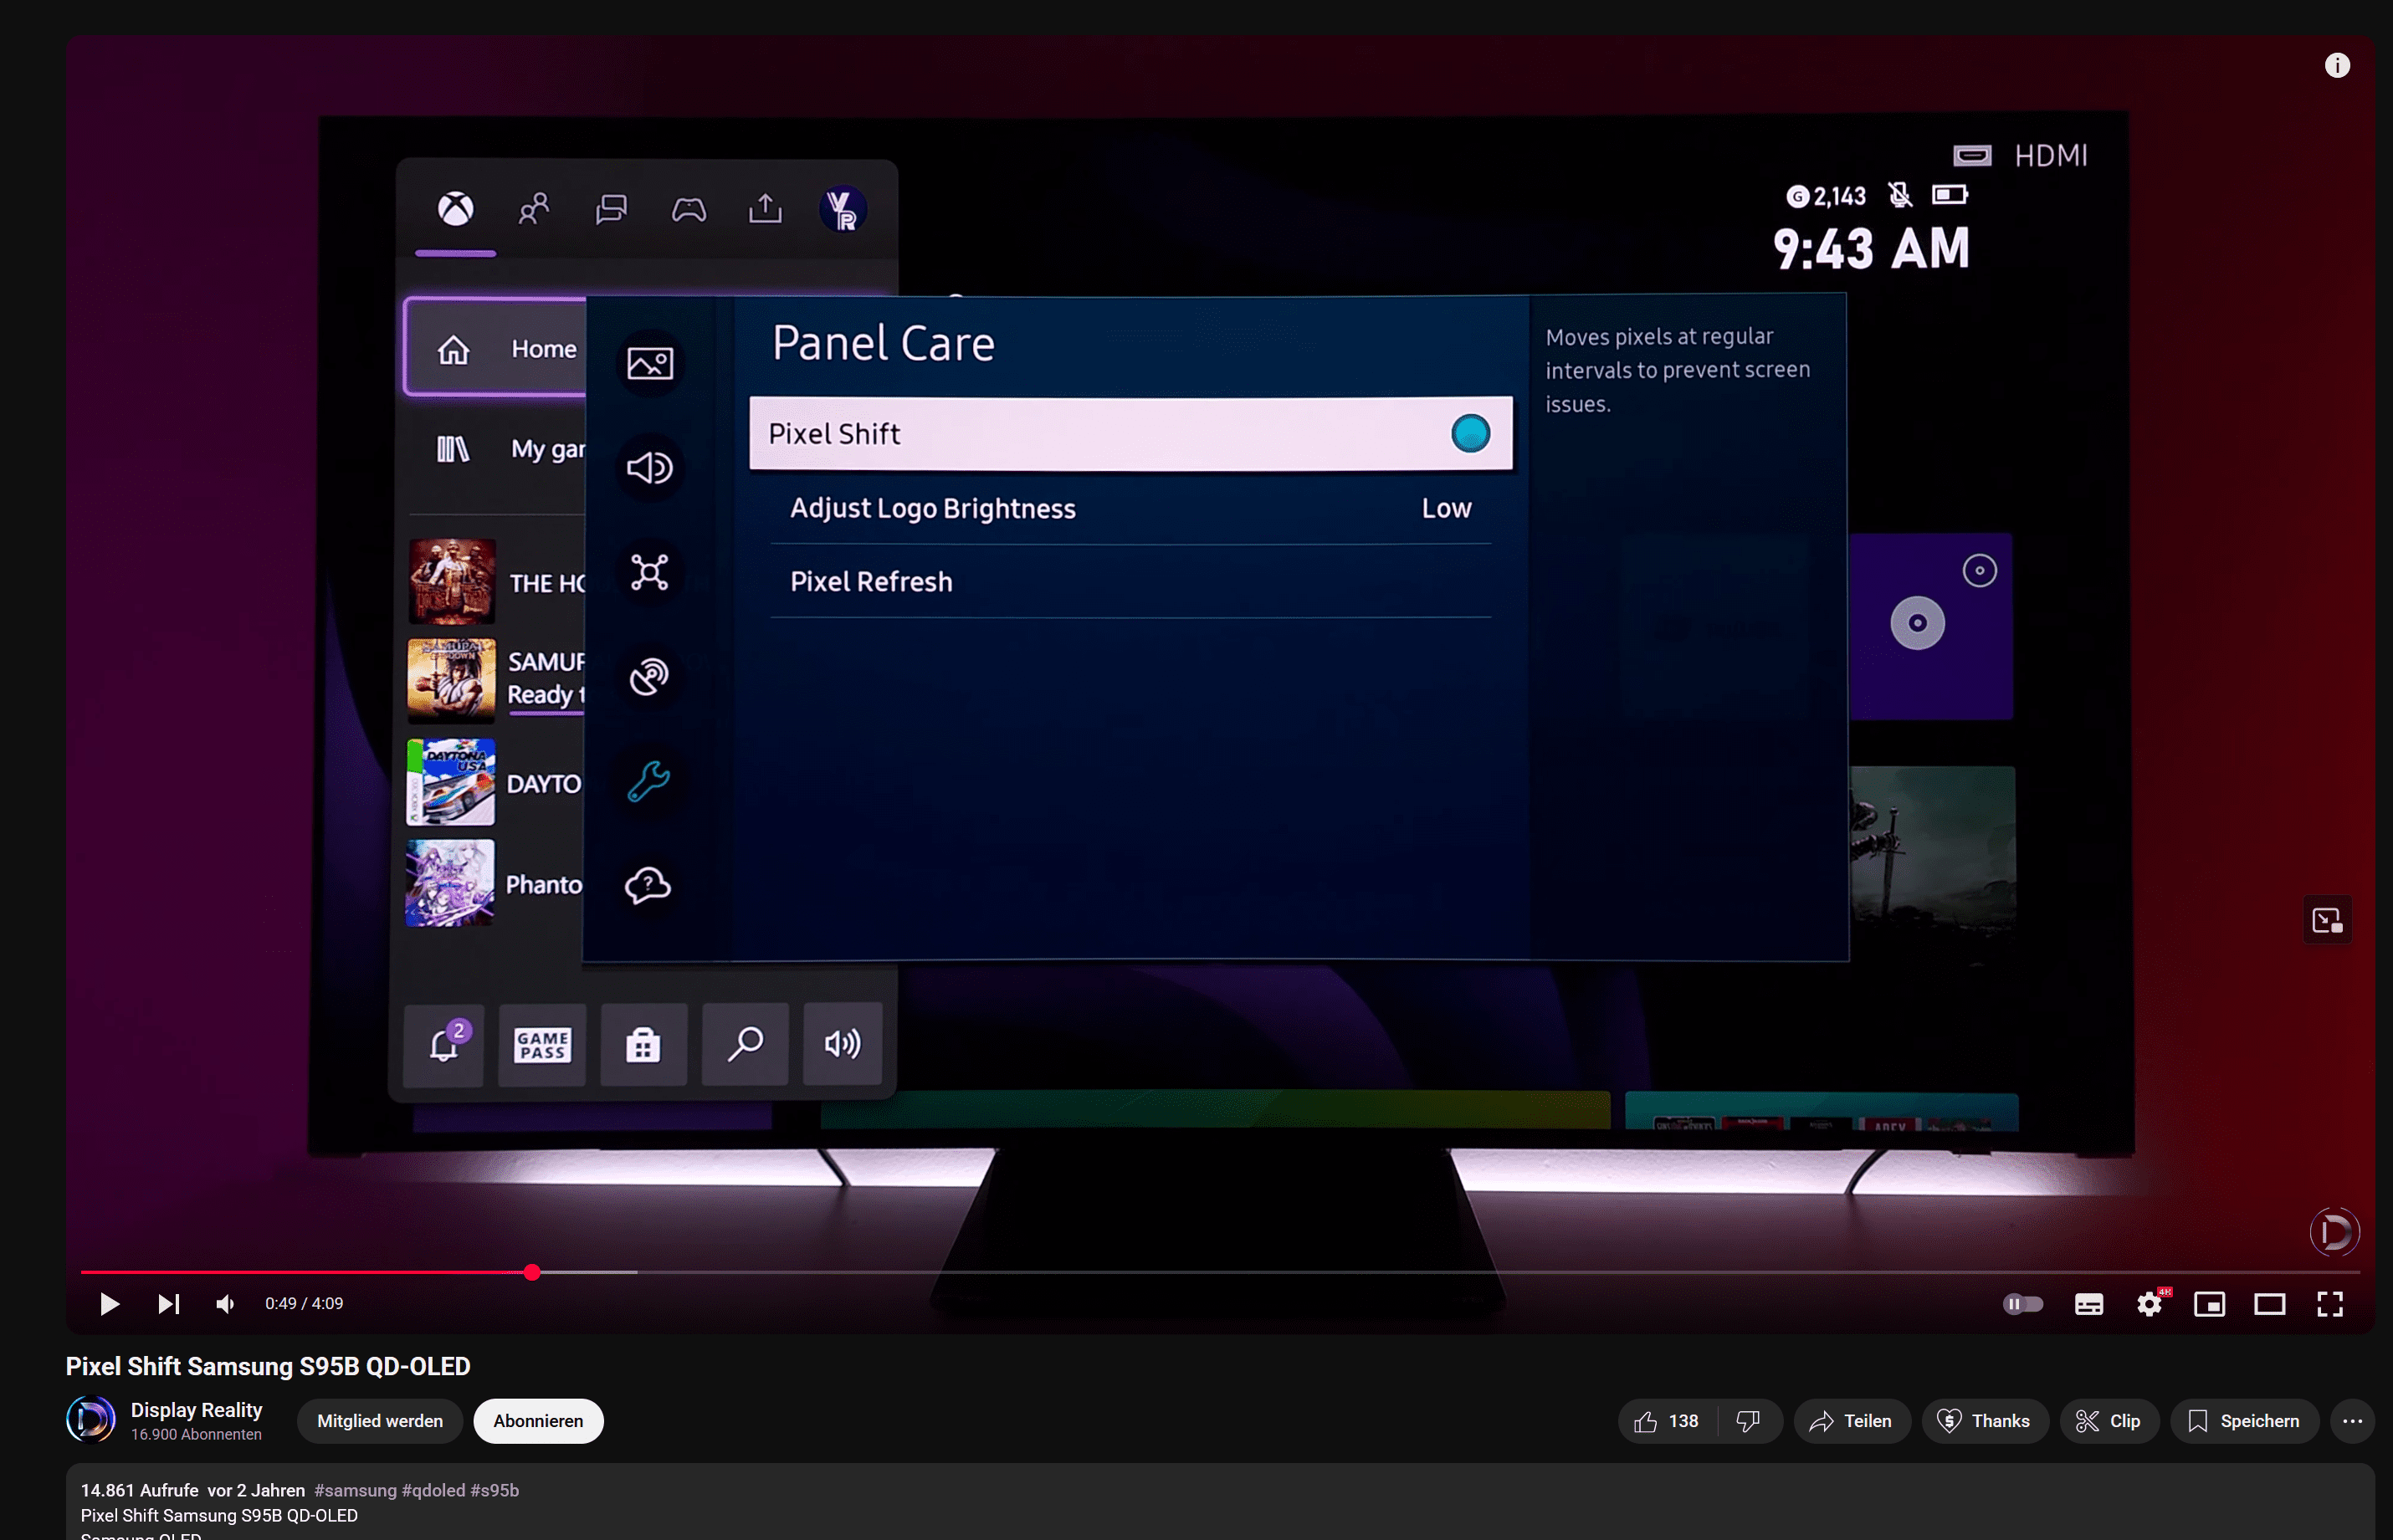2393x1540 pixels.
Task: Select the Daytona USA game thumbnail
Action: pos(451,781)
